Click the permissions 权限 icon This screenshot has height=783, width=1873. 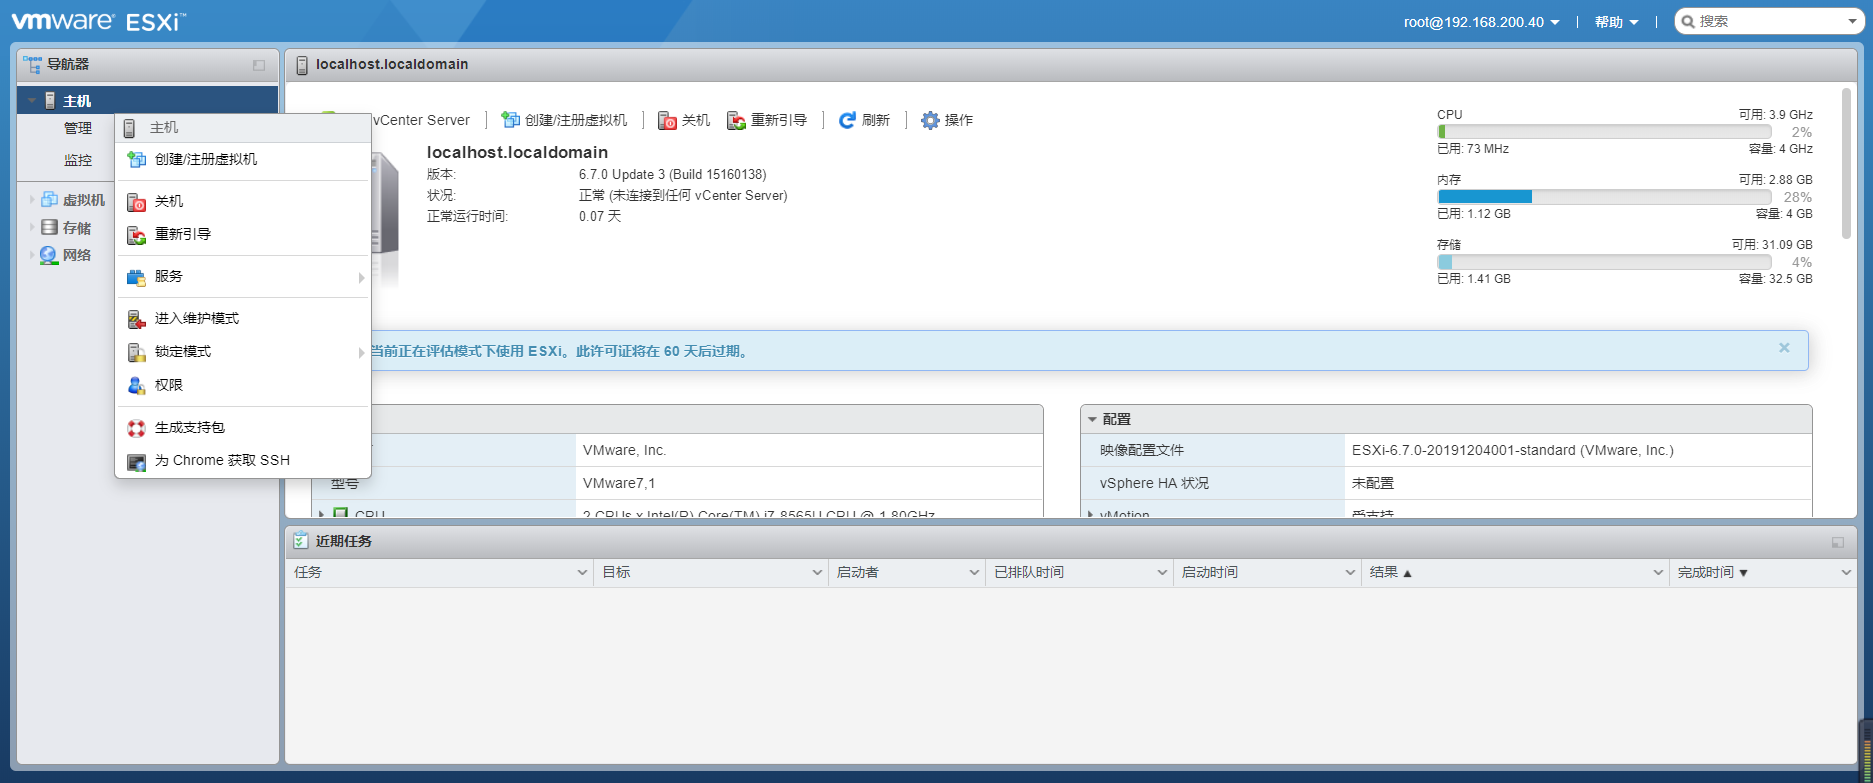click(x=136, y=385)
